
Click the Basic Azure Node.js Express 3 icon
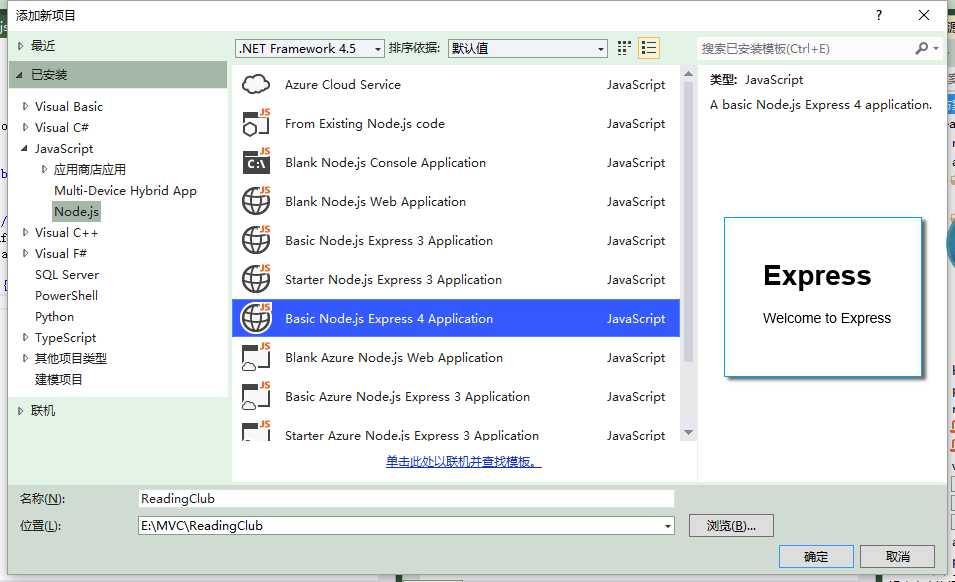point(256,396)
